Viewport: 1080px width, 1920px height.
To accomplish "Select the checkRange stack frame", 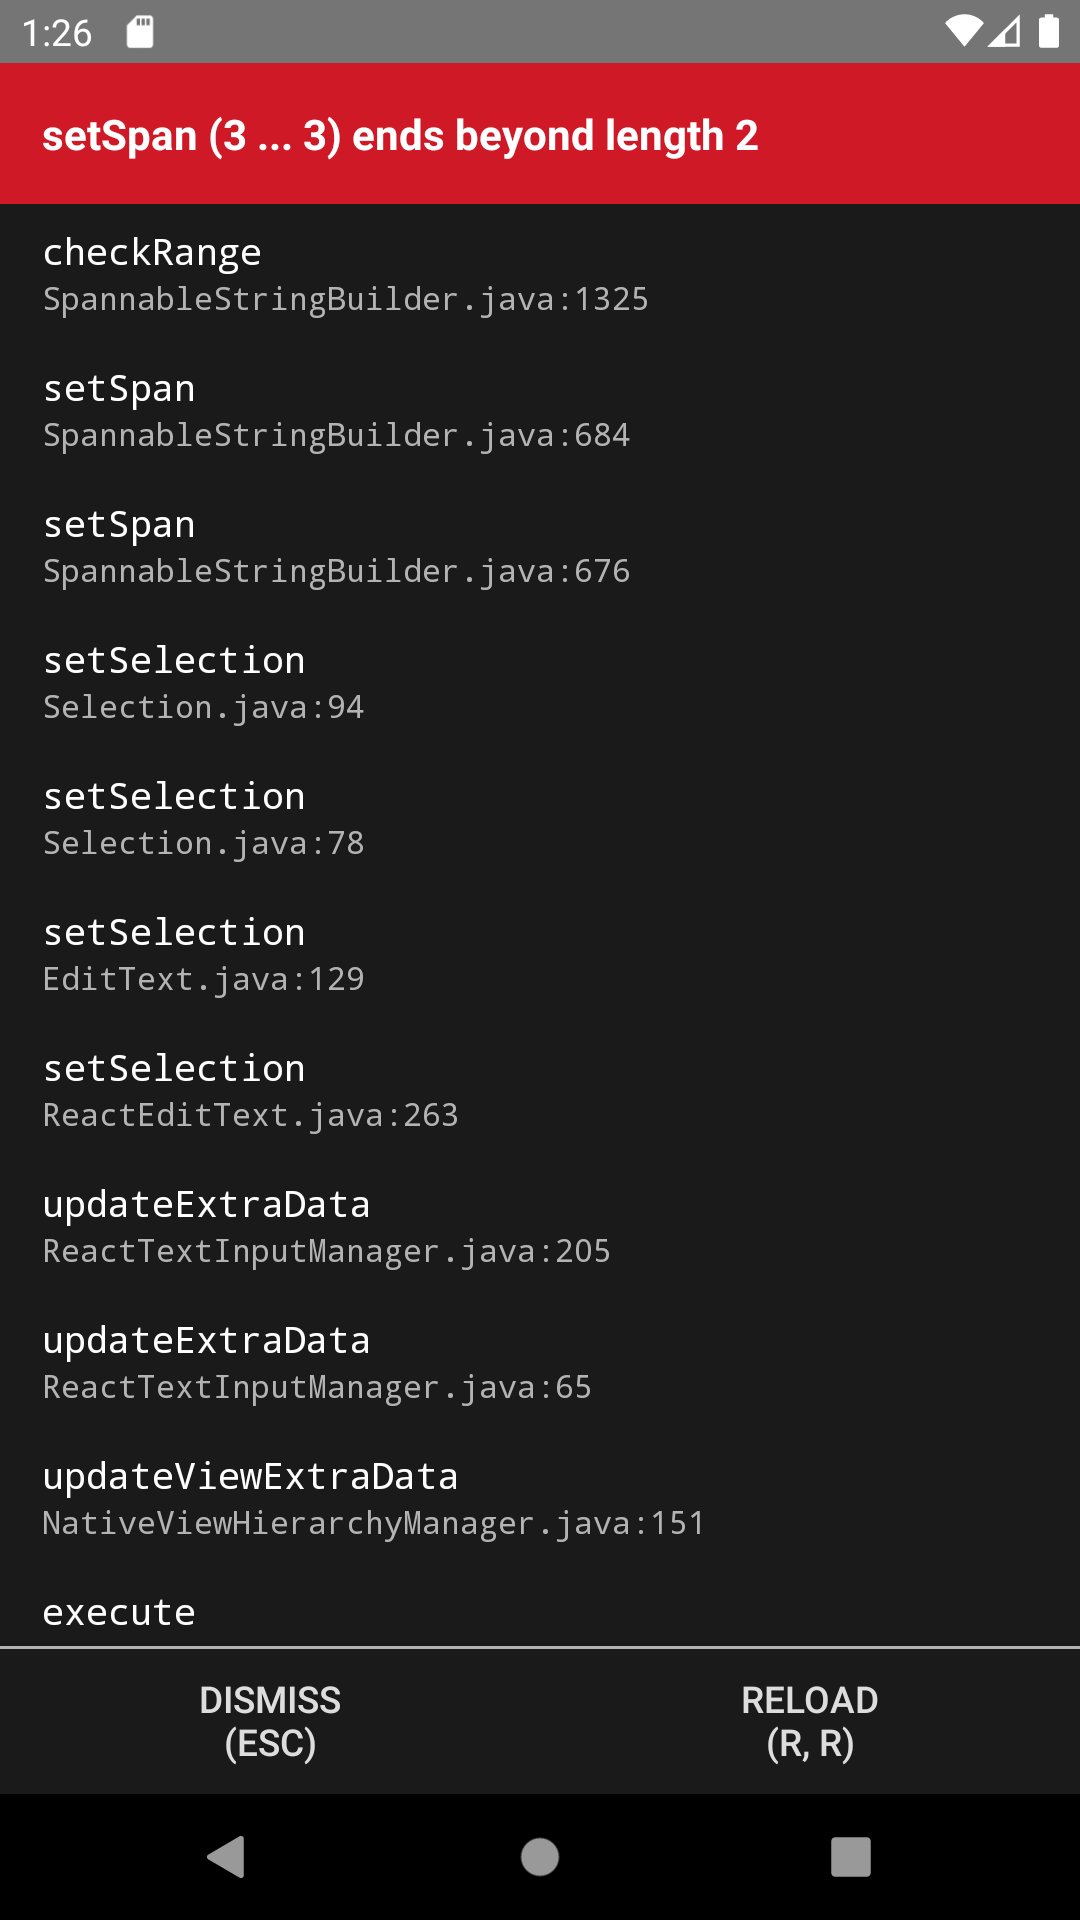I will [345, 275].
